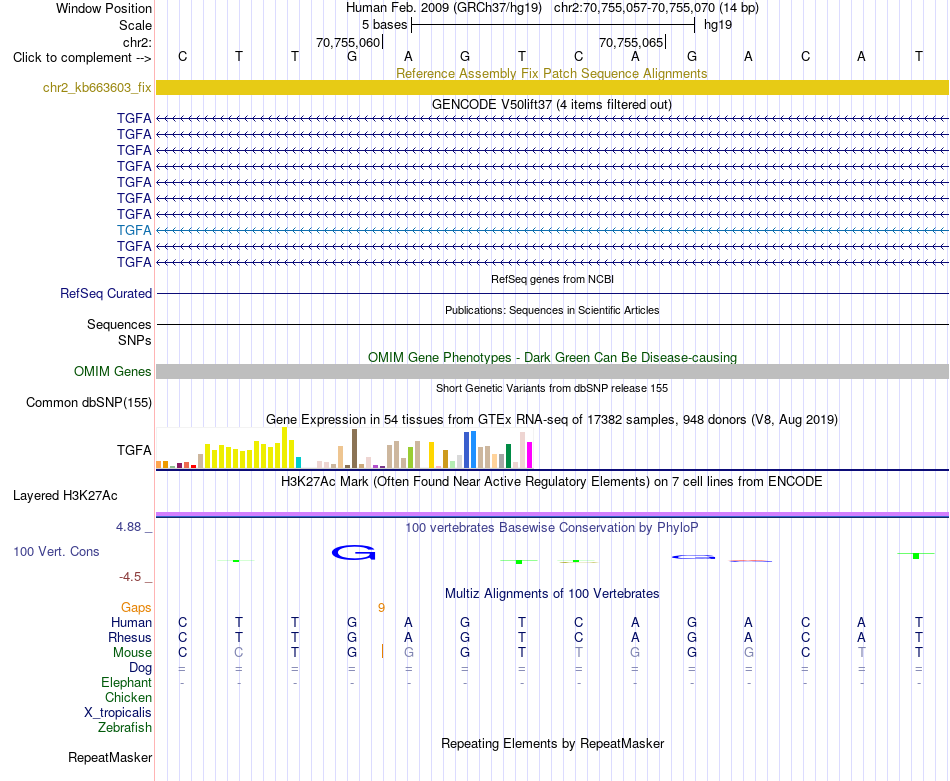
Task: Click the RepeatMasker track label
Action: pos(110,757)
